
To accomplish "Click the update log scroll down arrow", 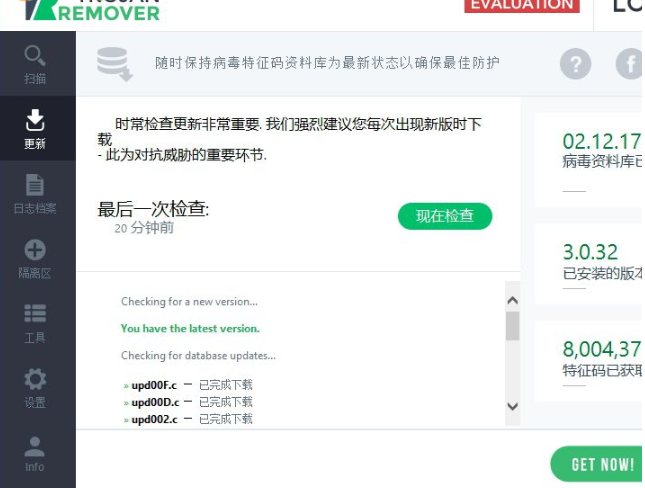I will tap(513, 407).
